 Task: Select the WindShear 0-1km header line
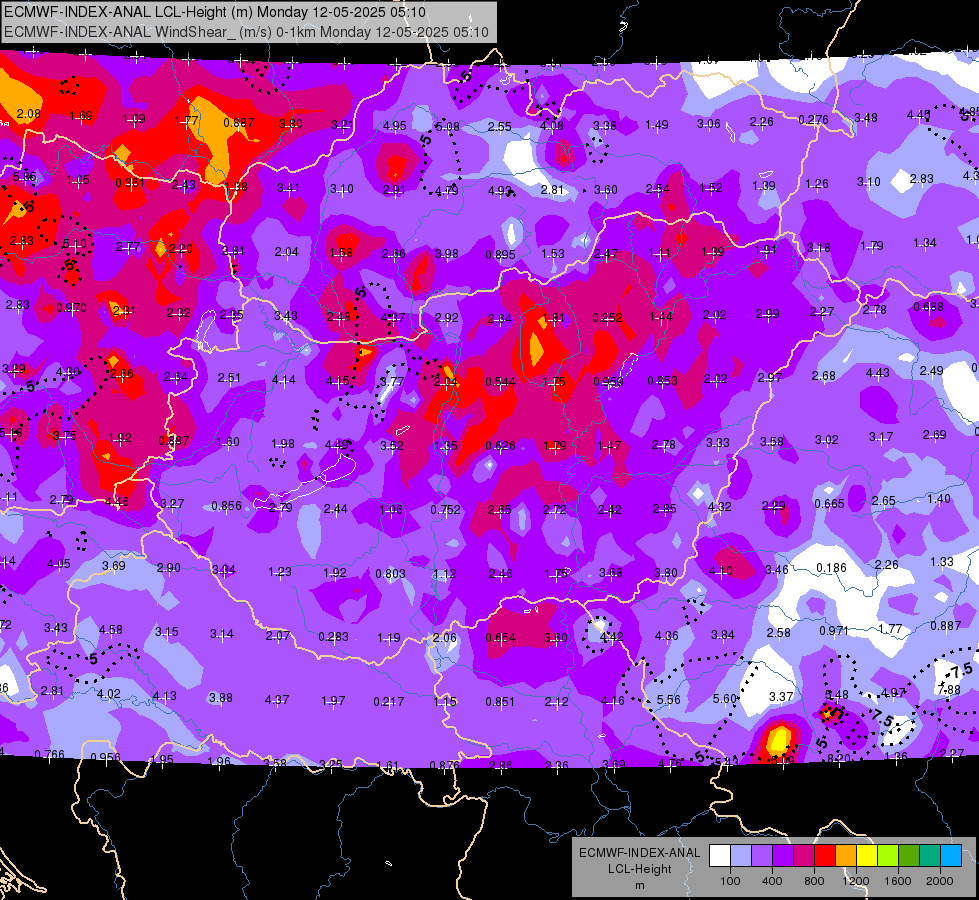coord(246,32)
